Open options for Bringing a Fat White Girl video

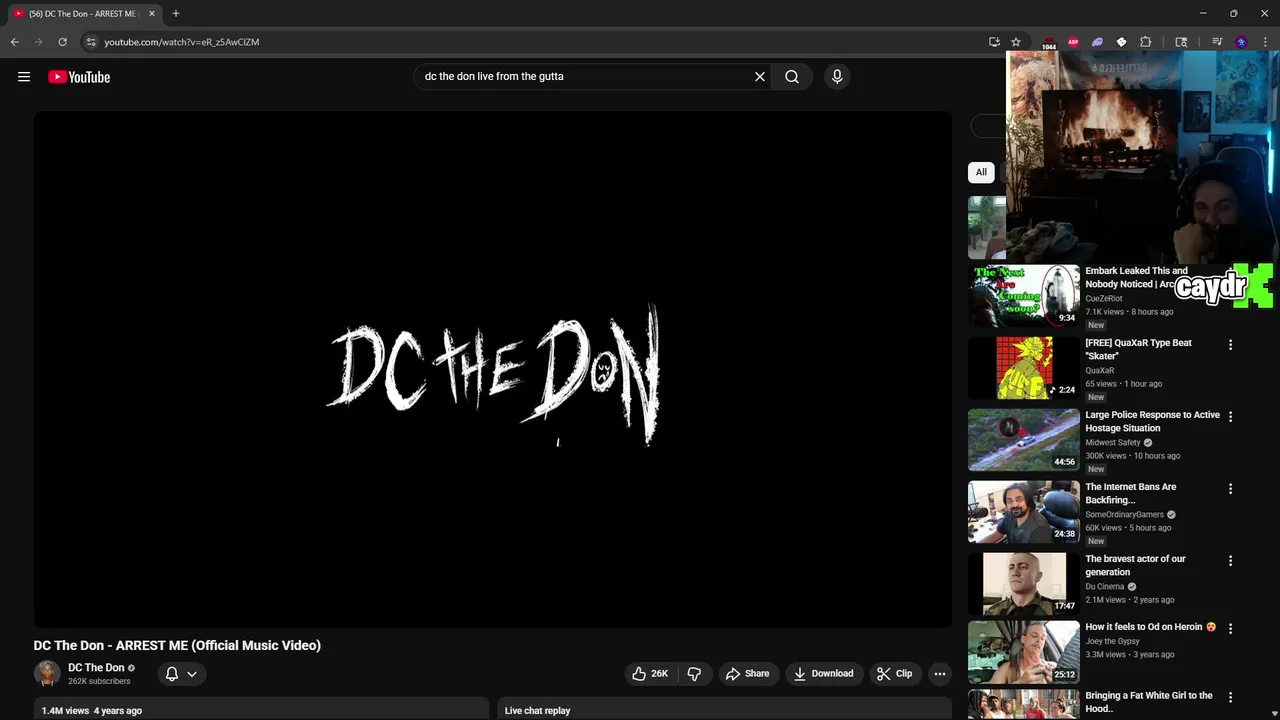coord(1230,697)
